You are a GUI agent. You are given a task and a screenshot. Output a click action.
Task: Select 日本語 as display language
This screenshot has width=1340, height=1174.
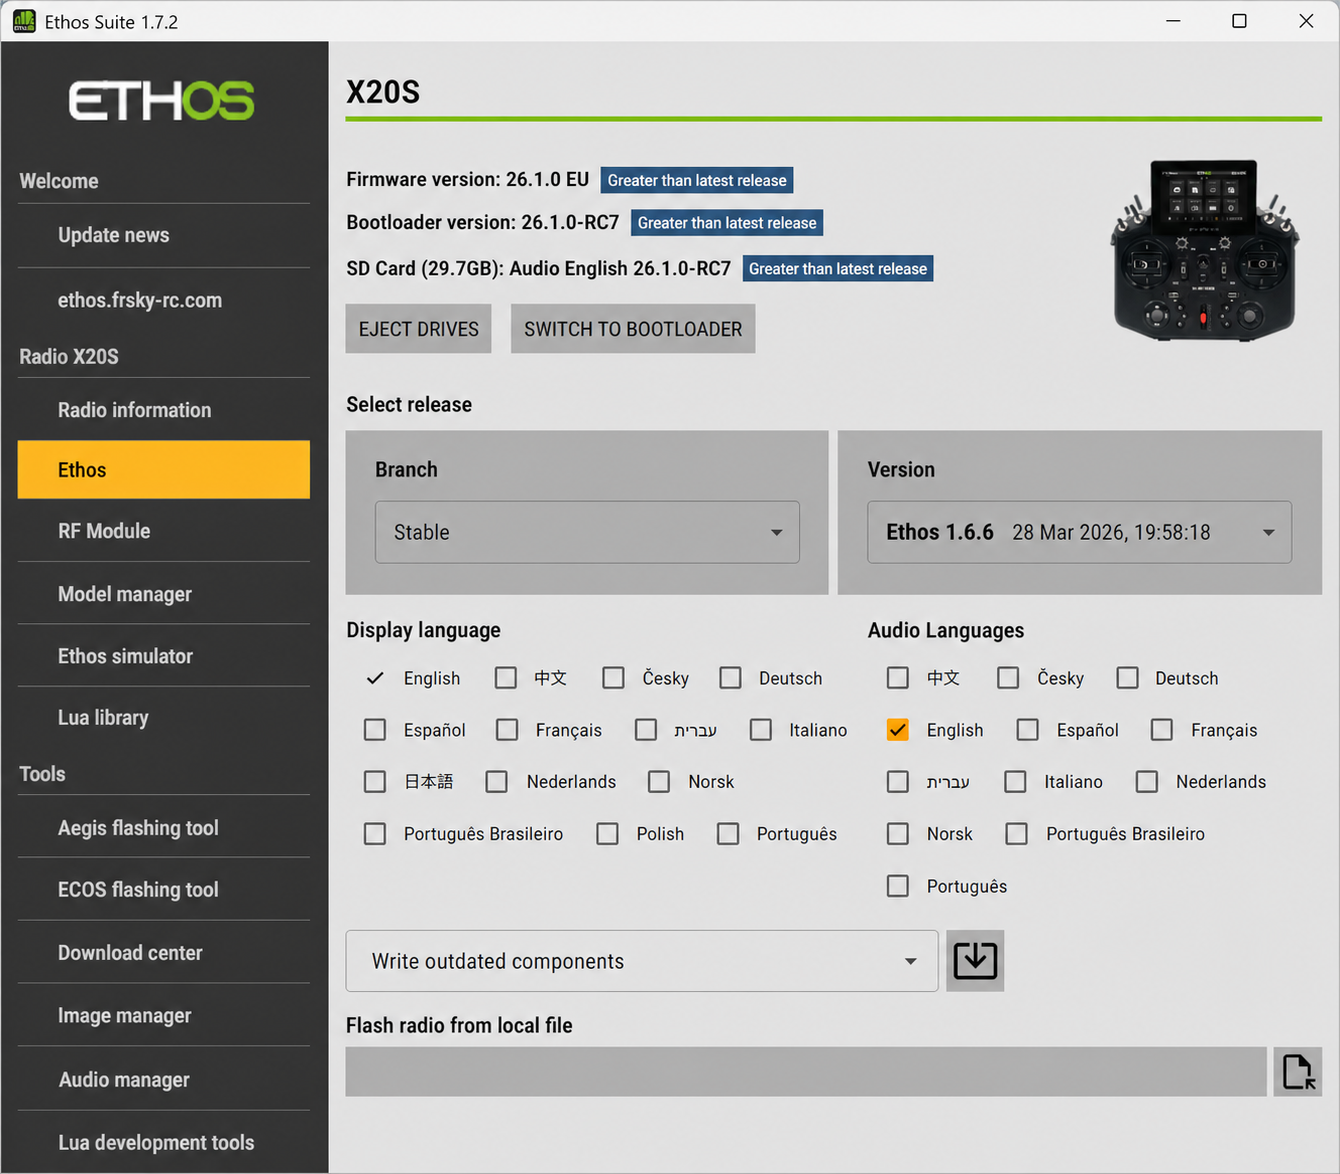click(x=375, y=781)
